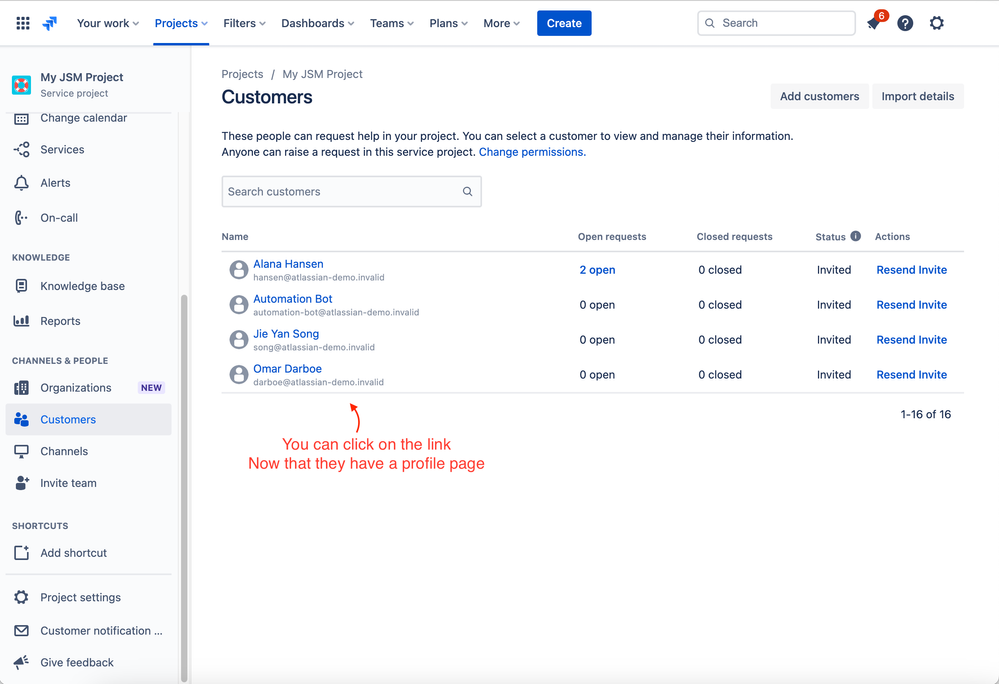Image resolution: width=999 pixels, height=684 pixels.
Task: Select Channels in the sidebar
Action: click(x=64, y=451)
